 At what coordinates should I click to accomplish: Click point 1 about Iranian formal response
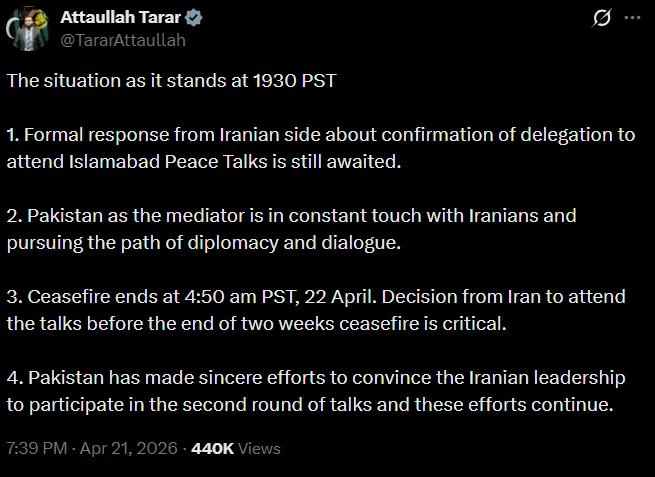click(x=320, y=148)
